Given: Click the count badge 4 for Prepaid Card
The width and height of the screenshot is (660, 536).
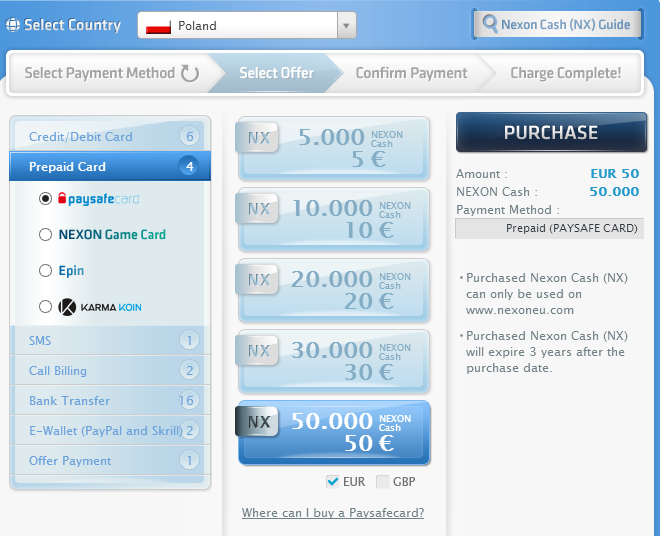Looking at the screenshot, I should (189, 166).
